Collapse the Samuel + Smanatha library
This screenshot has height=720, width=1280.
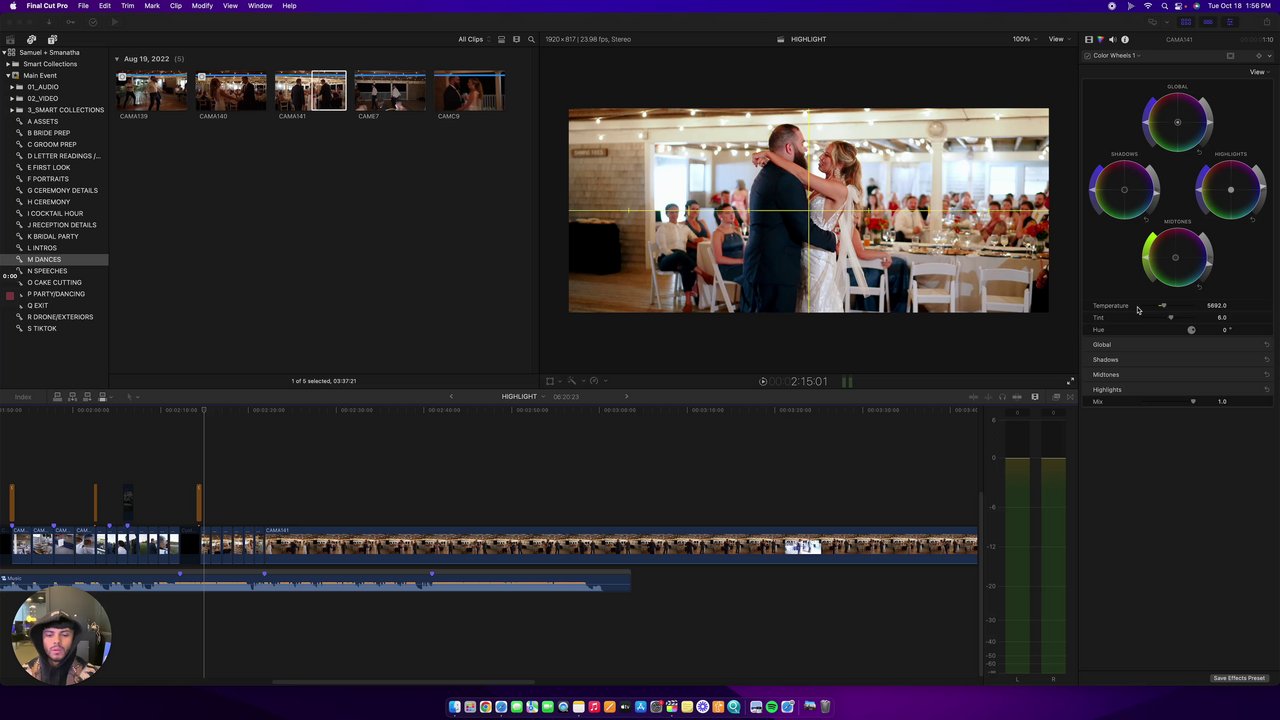[4, 52]
